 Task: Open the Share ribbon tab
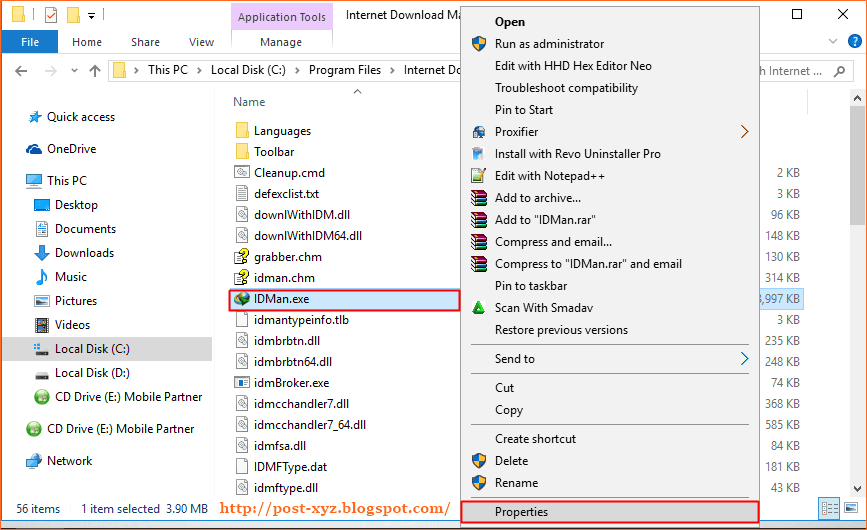(145, 42)
